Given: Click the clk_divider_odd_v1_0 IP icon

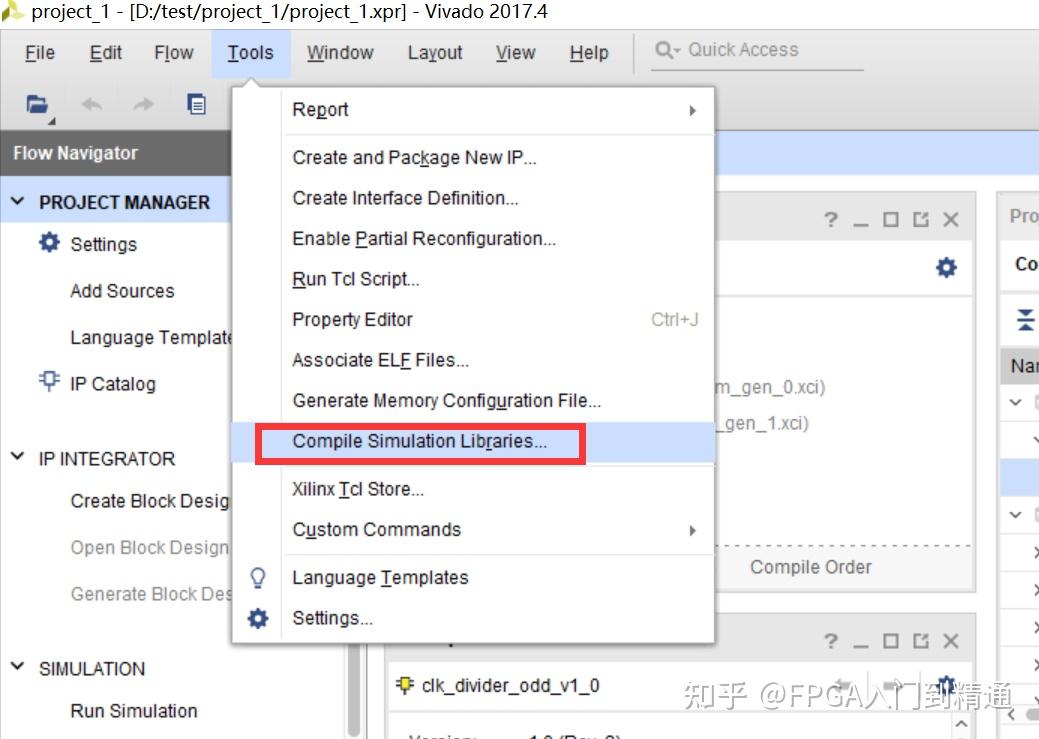Looking at the screenshot, I should click(404, 685).
